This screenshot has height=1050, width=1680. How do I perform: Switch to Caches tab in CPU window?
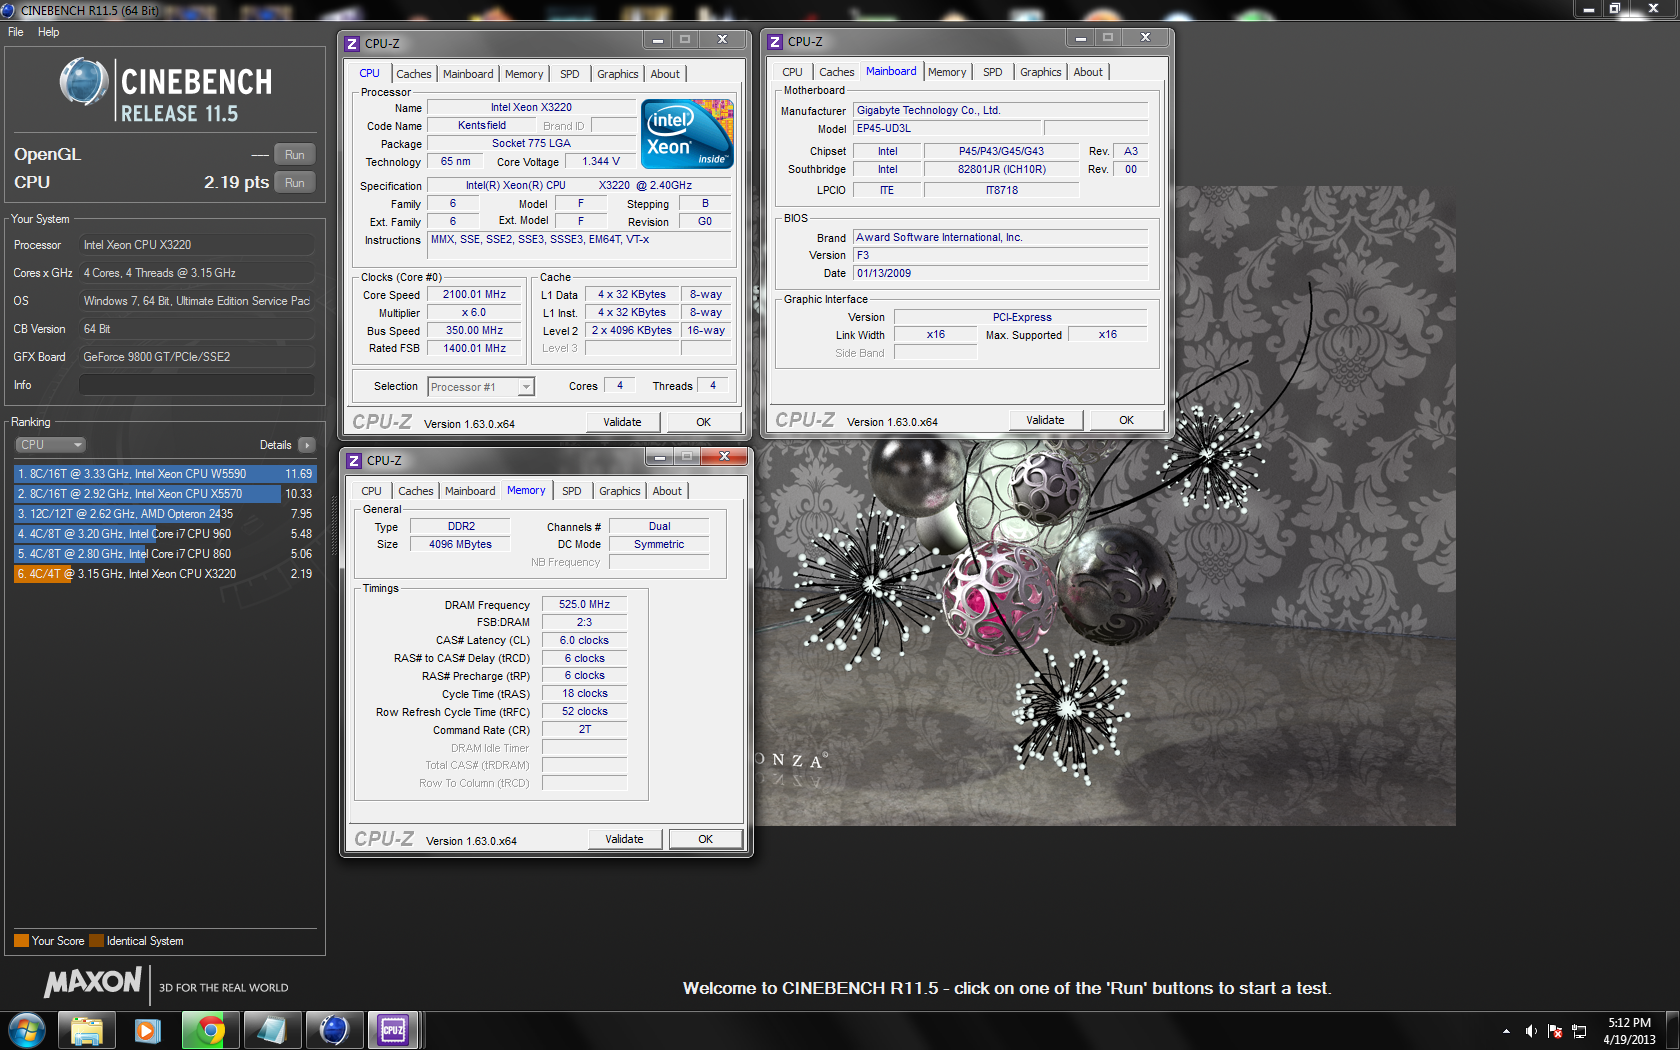413,74
